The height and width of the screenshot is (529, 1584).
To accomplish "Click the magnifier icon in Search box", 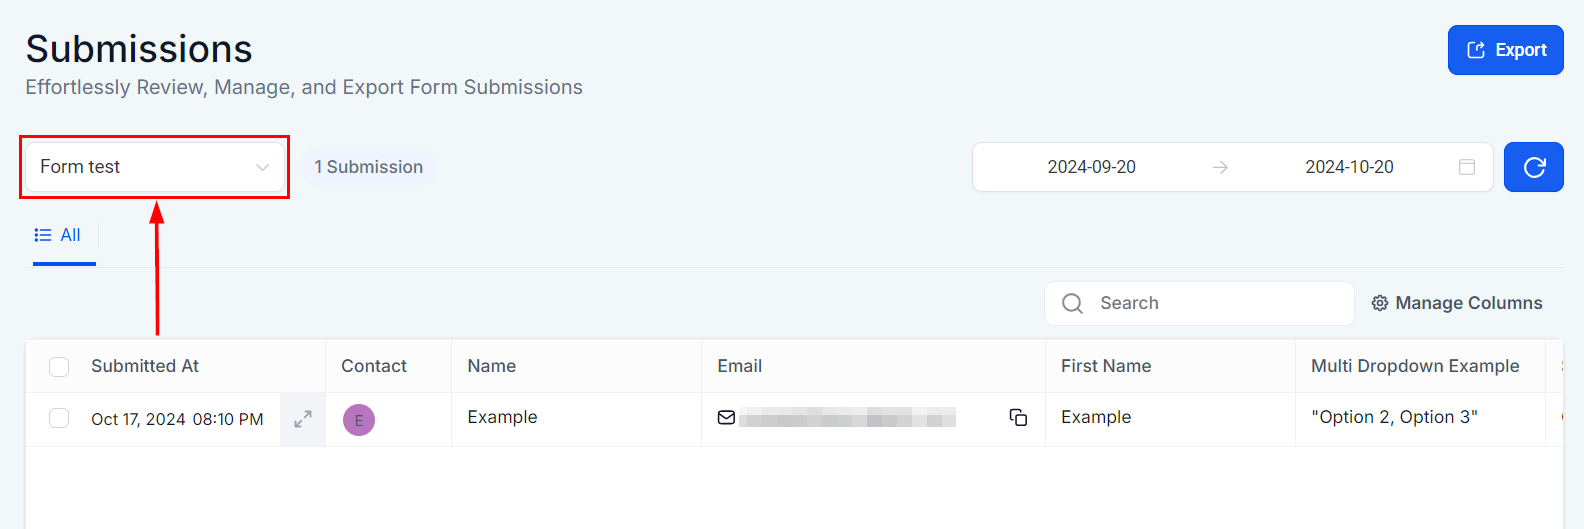I will pos(1072,303).
